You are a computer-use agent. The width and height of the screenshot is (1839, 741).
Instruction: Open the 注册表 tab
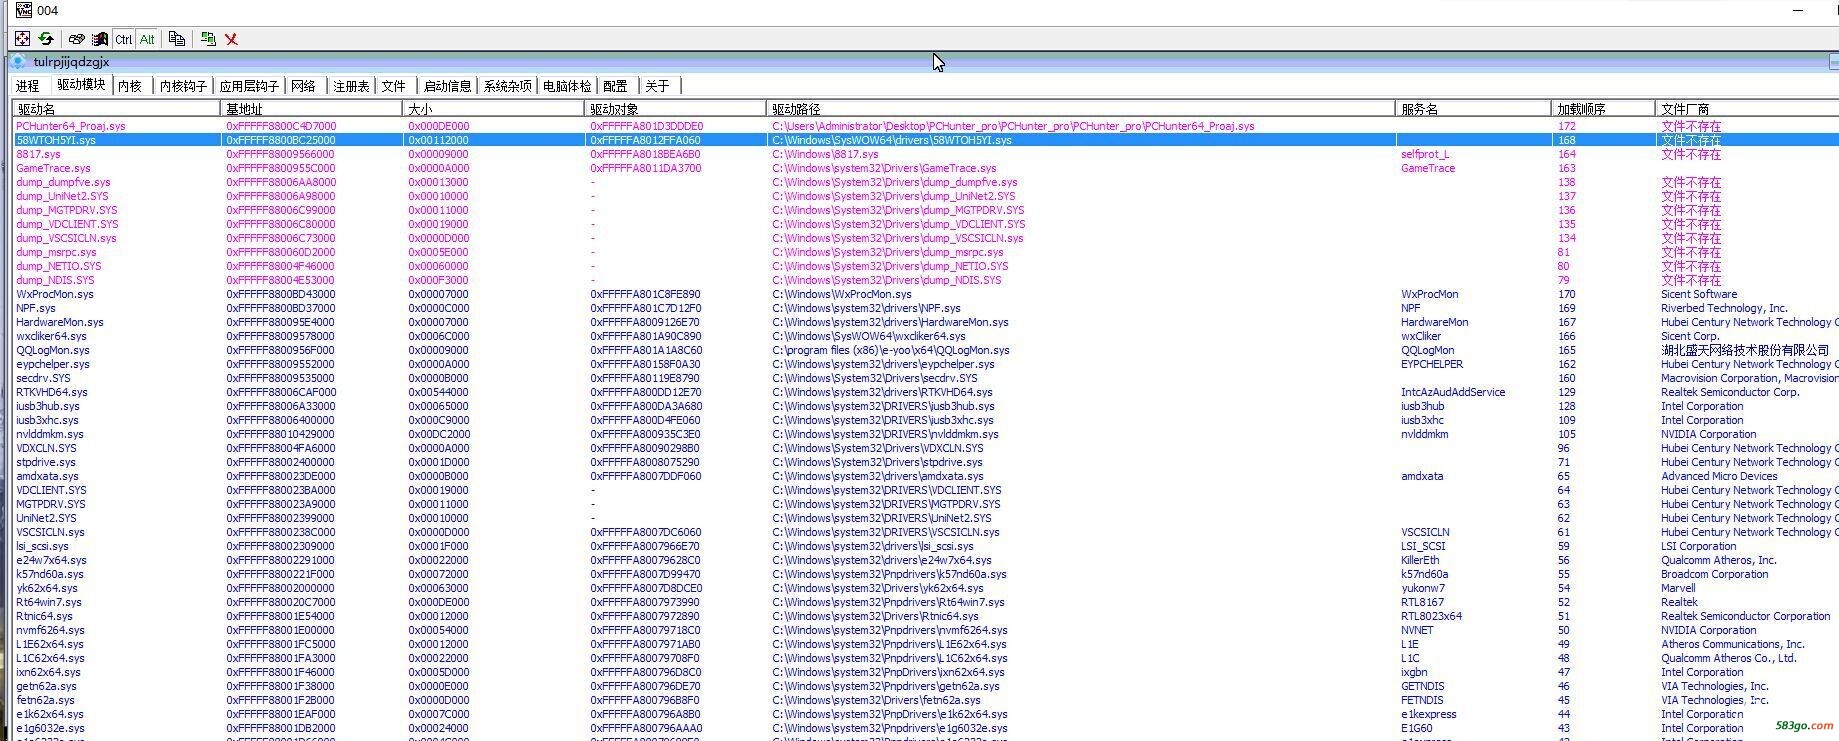click(x=351, y=86)
